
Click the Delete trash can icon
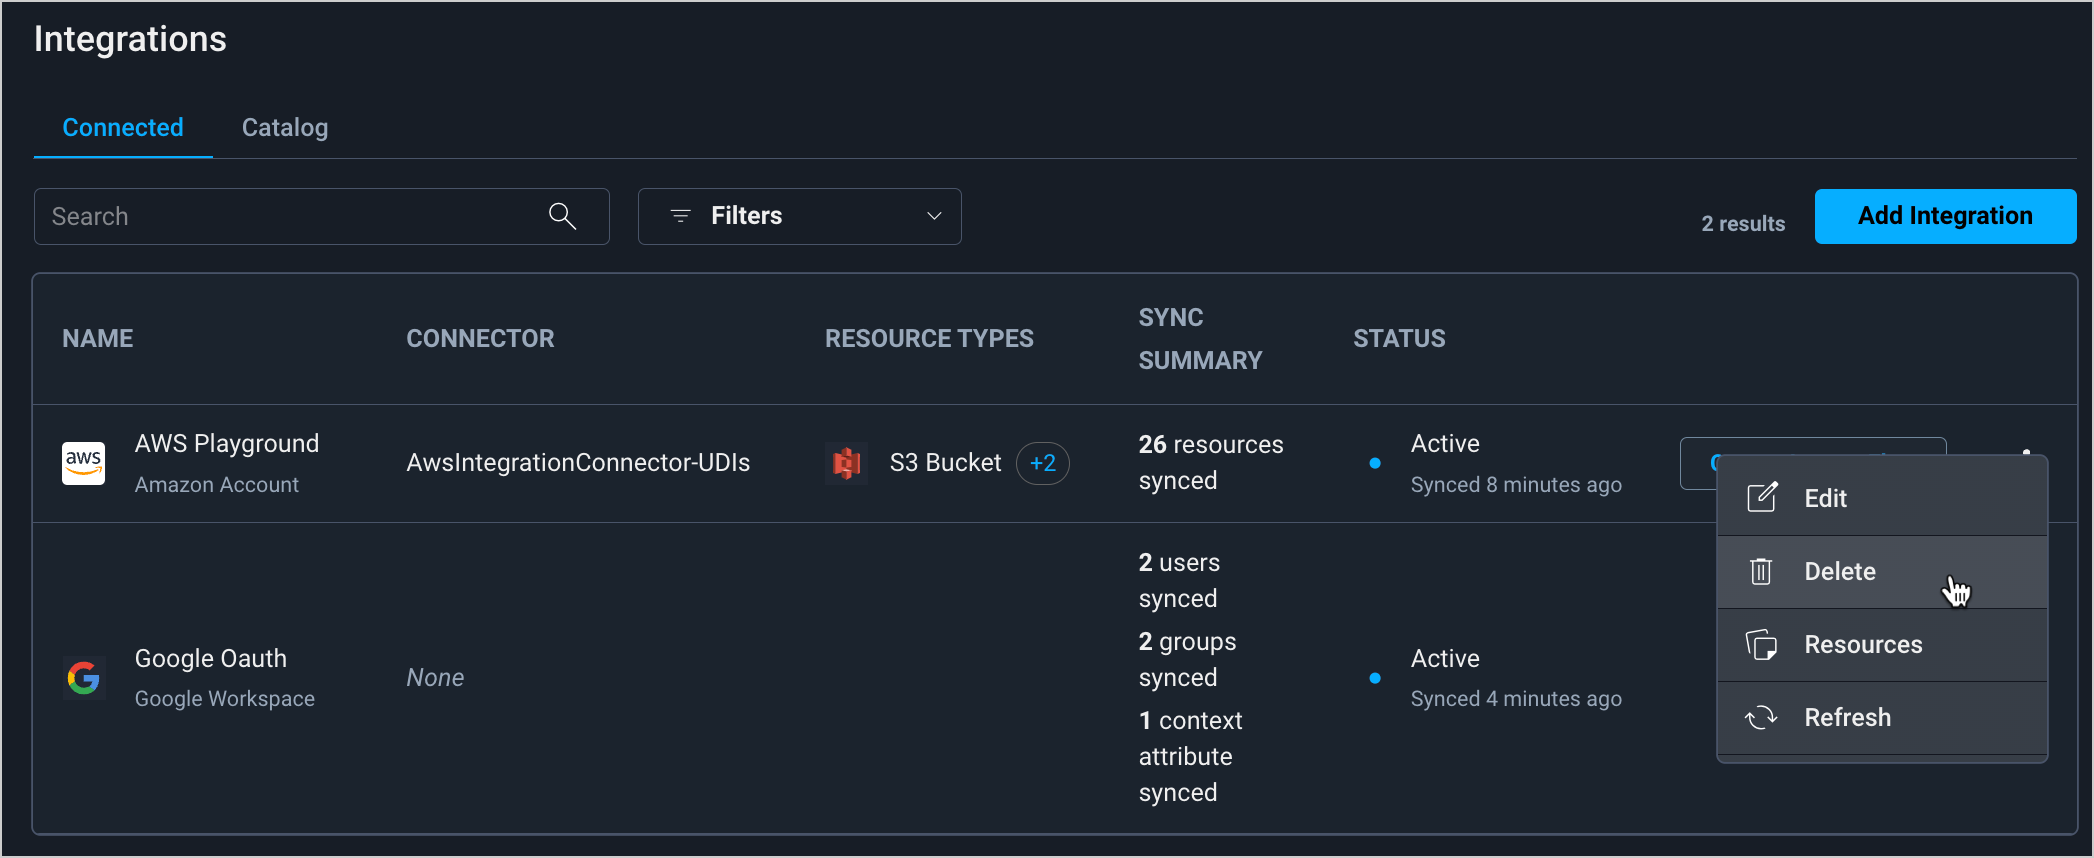click(x=1761, y=572)
